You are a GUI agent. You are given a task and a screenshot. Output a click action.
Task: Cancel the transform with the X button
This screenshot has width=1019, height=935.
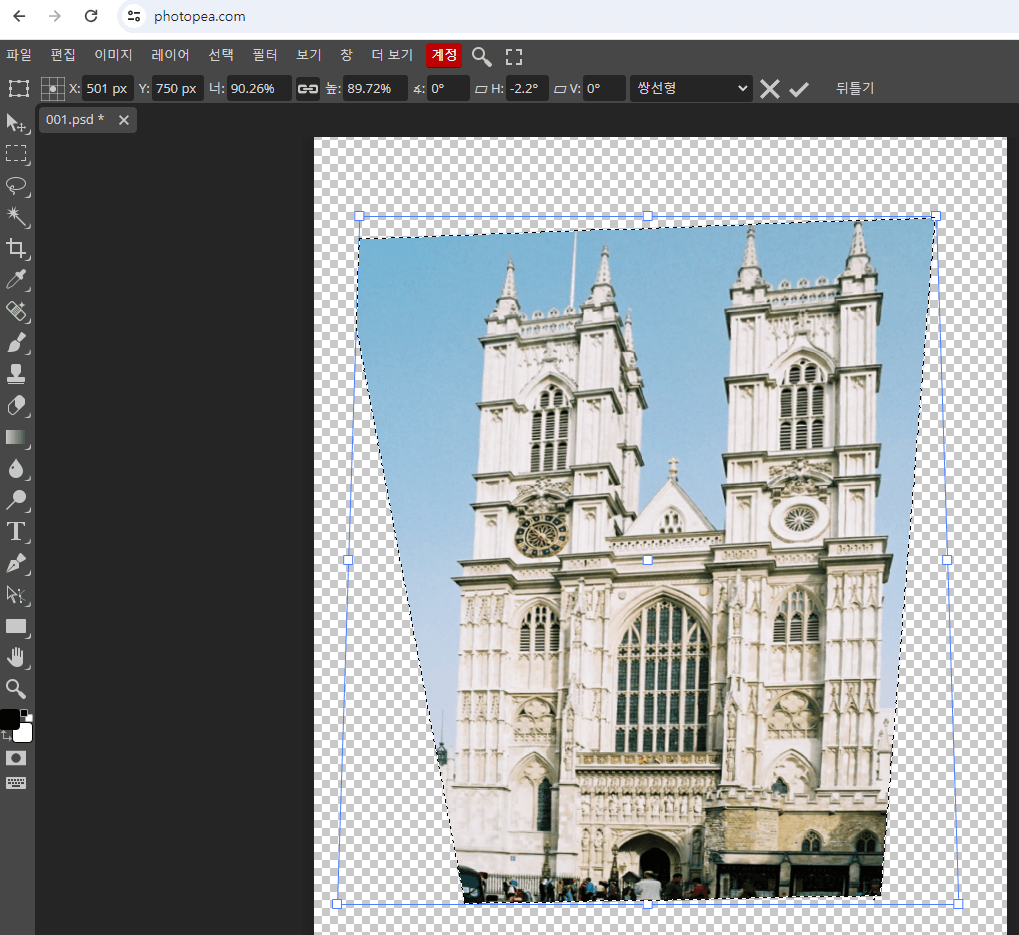tap(769, 88)
